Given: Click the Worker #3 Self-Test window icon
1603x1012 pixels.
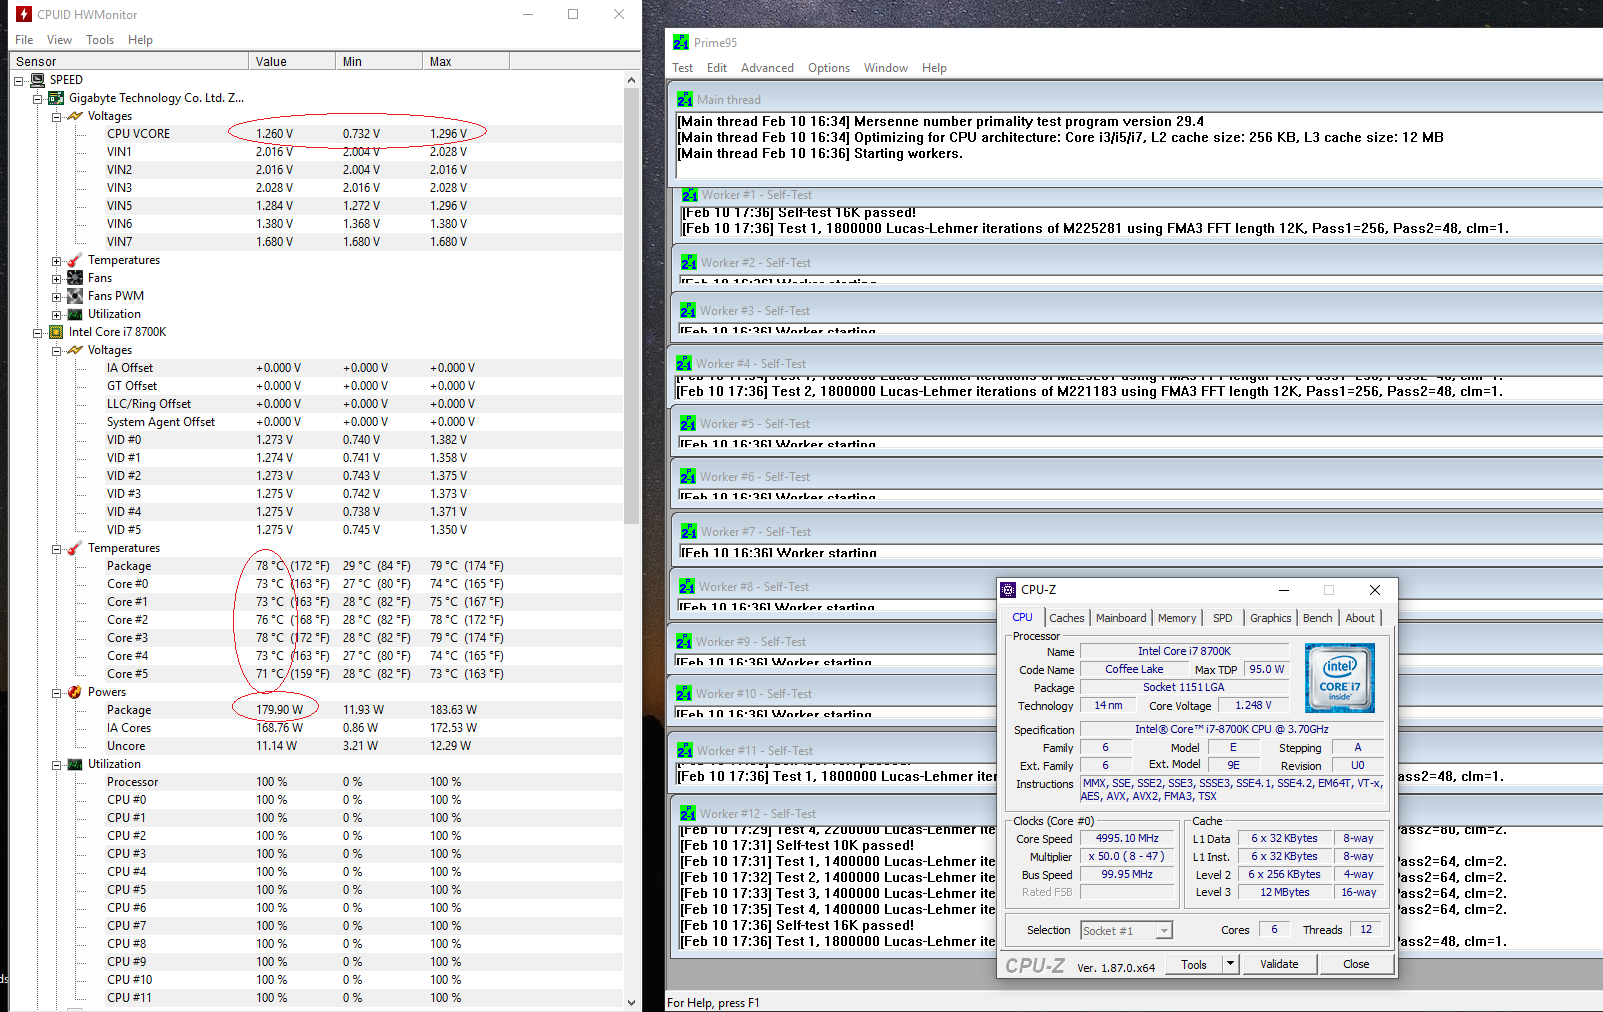Looking at the screenshot, I should click(688, 311).
